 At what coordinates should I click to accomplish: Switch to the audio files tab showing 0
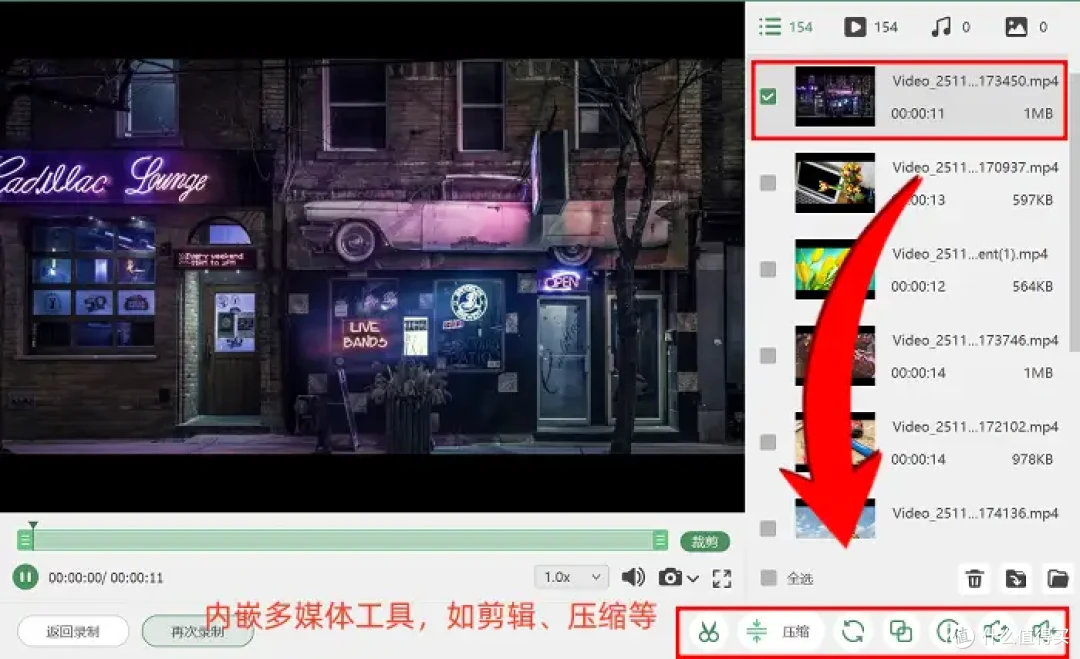coord(951,27)
